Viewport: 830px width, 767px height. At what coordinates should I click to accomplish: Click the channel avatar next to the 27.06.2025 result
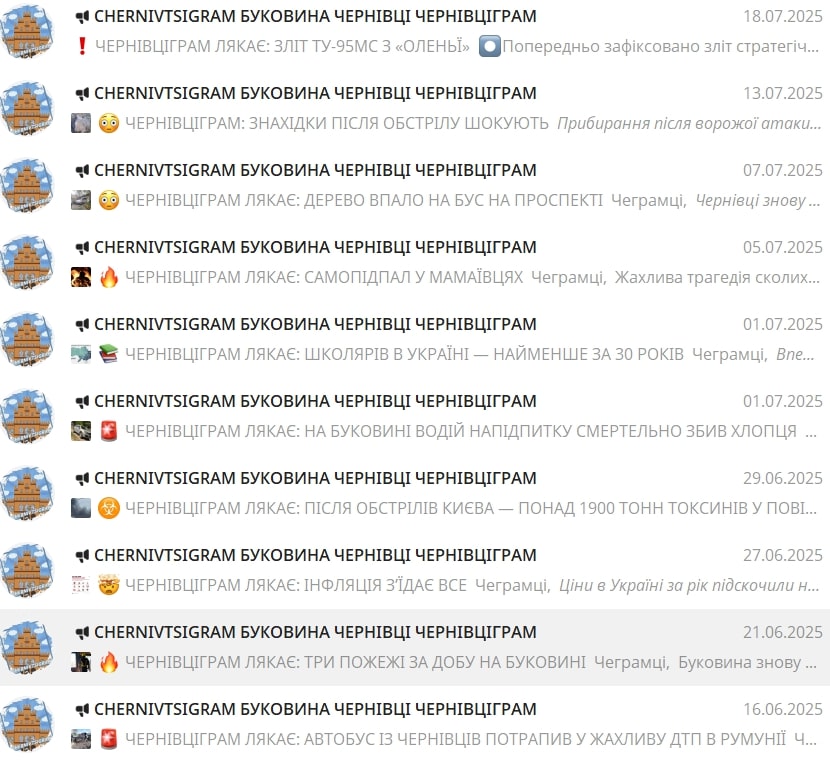26,571
